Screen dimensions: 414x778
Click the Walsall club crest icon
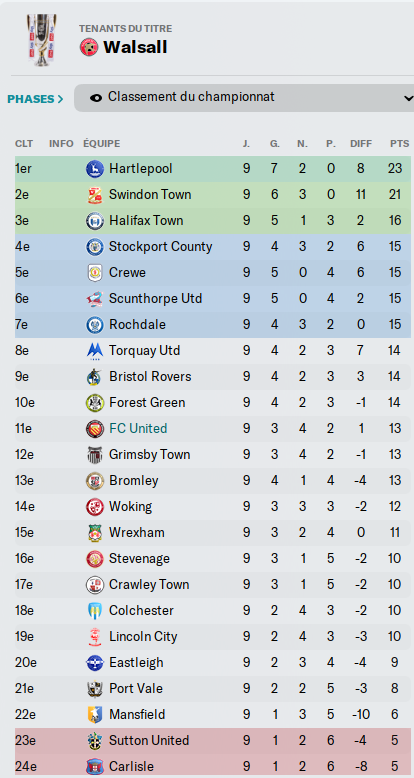click(89, 47)
